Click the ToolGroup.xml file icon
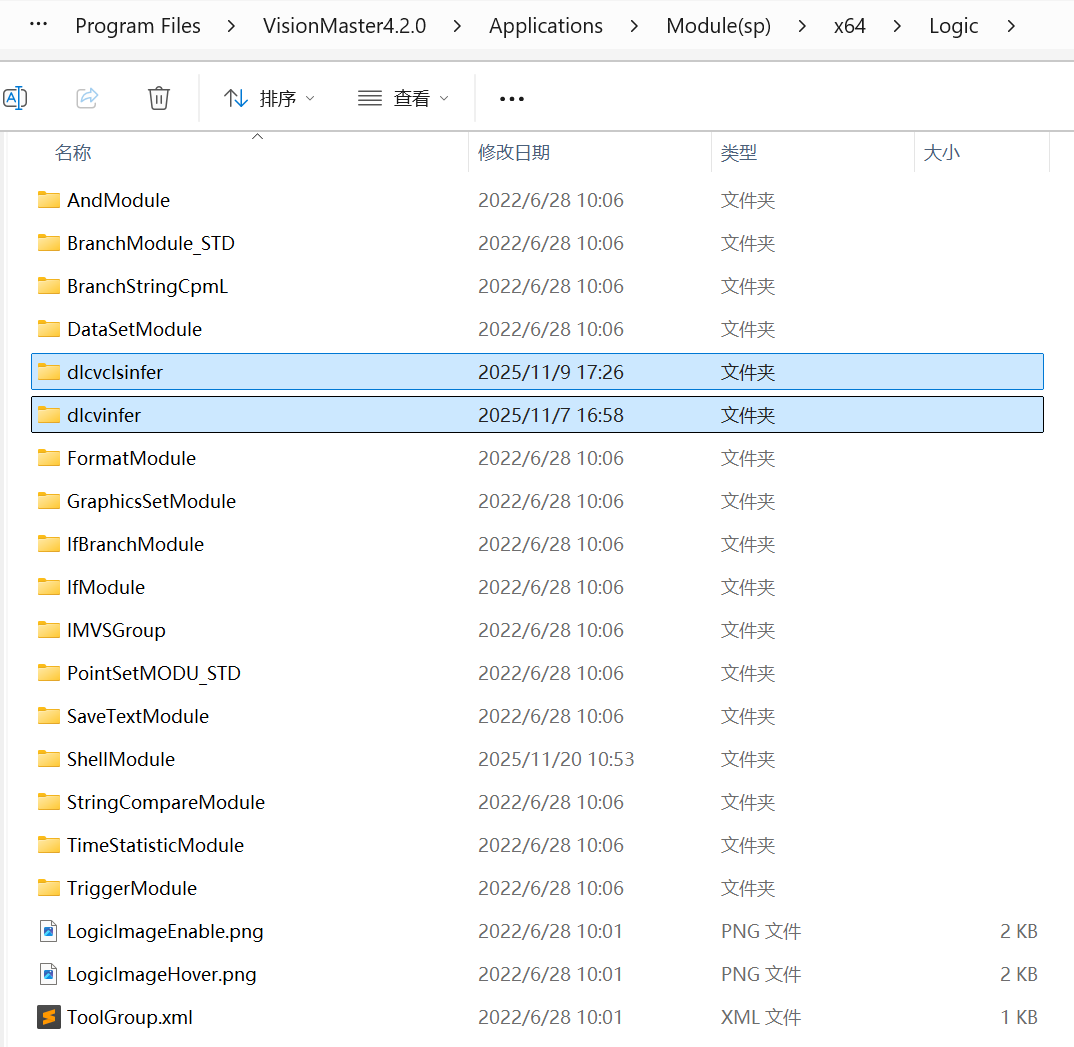 (x=49, y=1017)
